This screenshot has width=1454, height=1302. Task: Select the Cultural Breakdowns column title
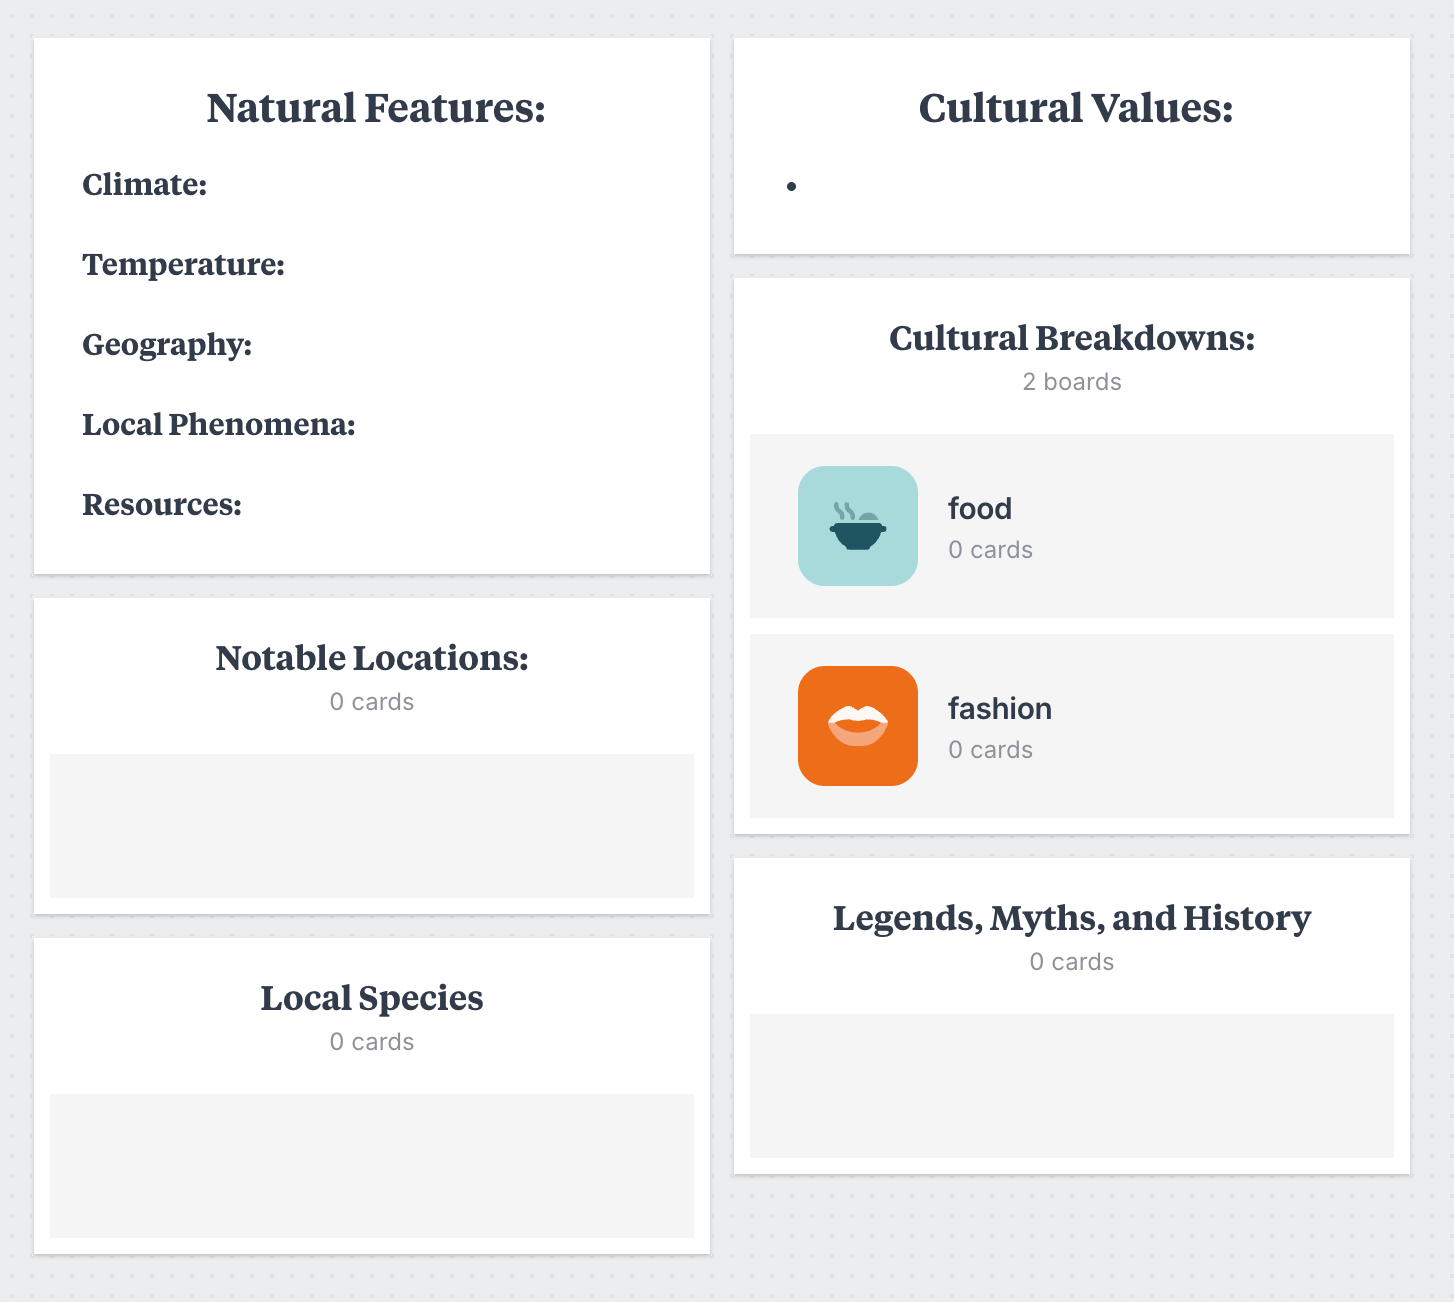point(1072,338)
